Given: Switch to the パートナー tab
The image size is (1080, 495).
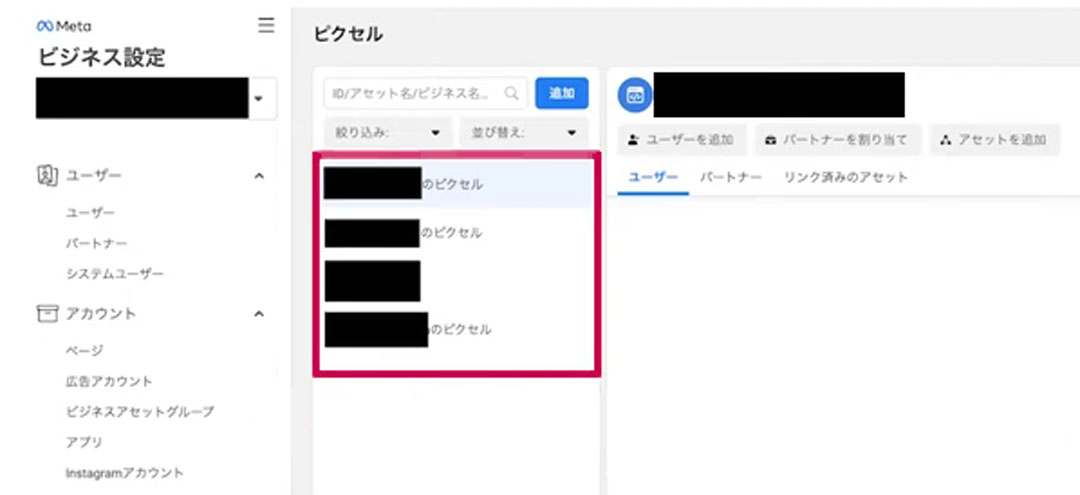Looking at the screenshot, I should click(730, 178).
